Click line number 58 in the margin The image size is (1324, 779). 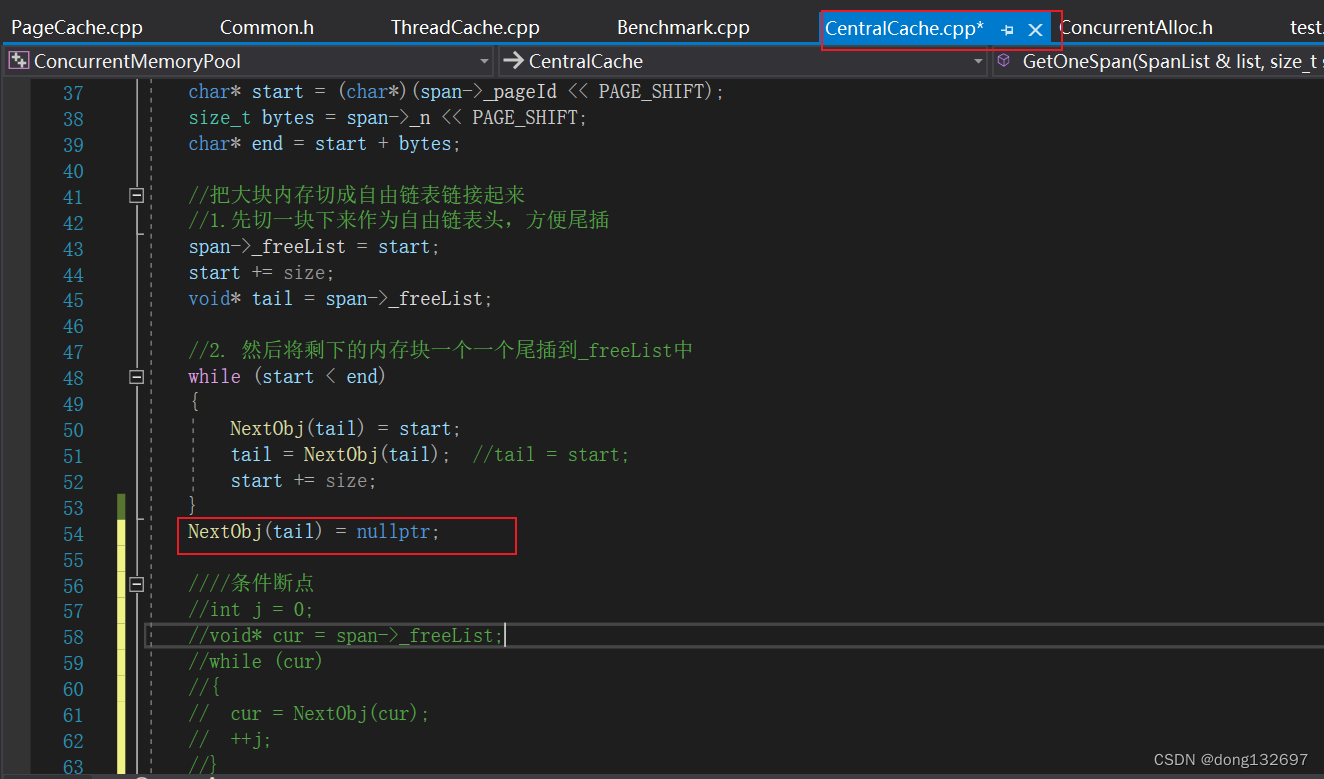pos(73,637)
